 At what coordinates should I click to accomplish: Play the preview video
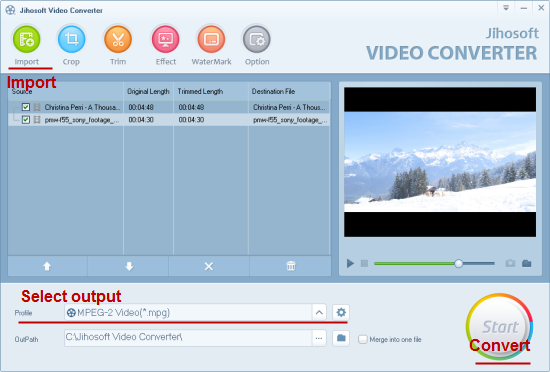pyautogui.click(x=350, y=263)
